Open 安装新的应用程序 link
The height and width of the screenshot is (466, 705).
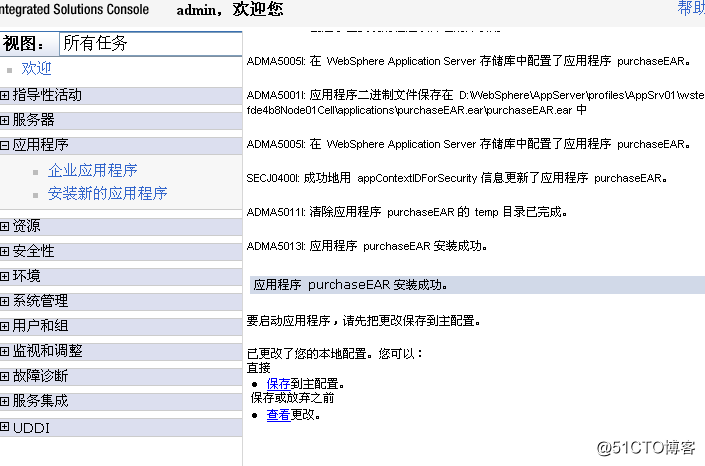coord(107,193)
